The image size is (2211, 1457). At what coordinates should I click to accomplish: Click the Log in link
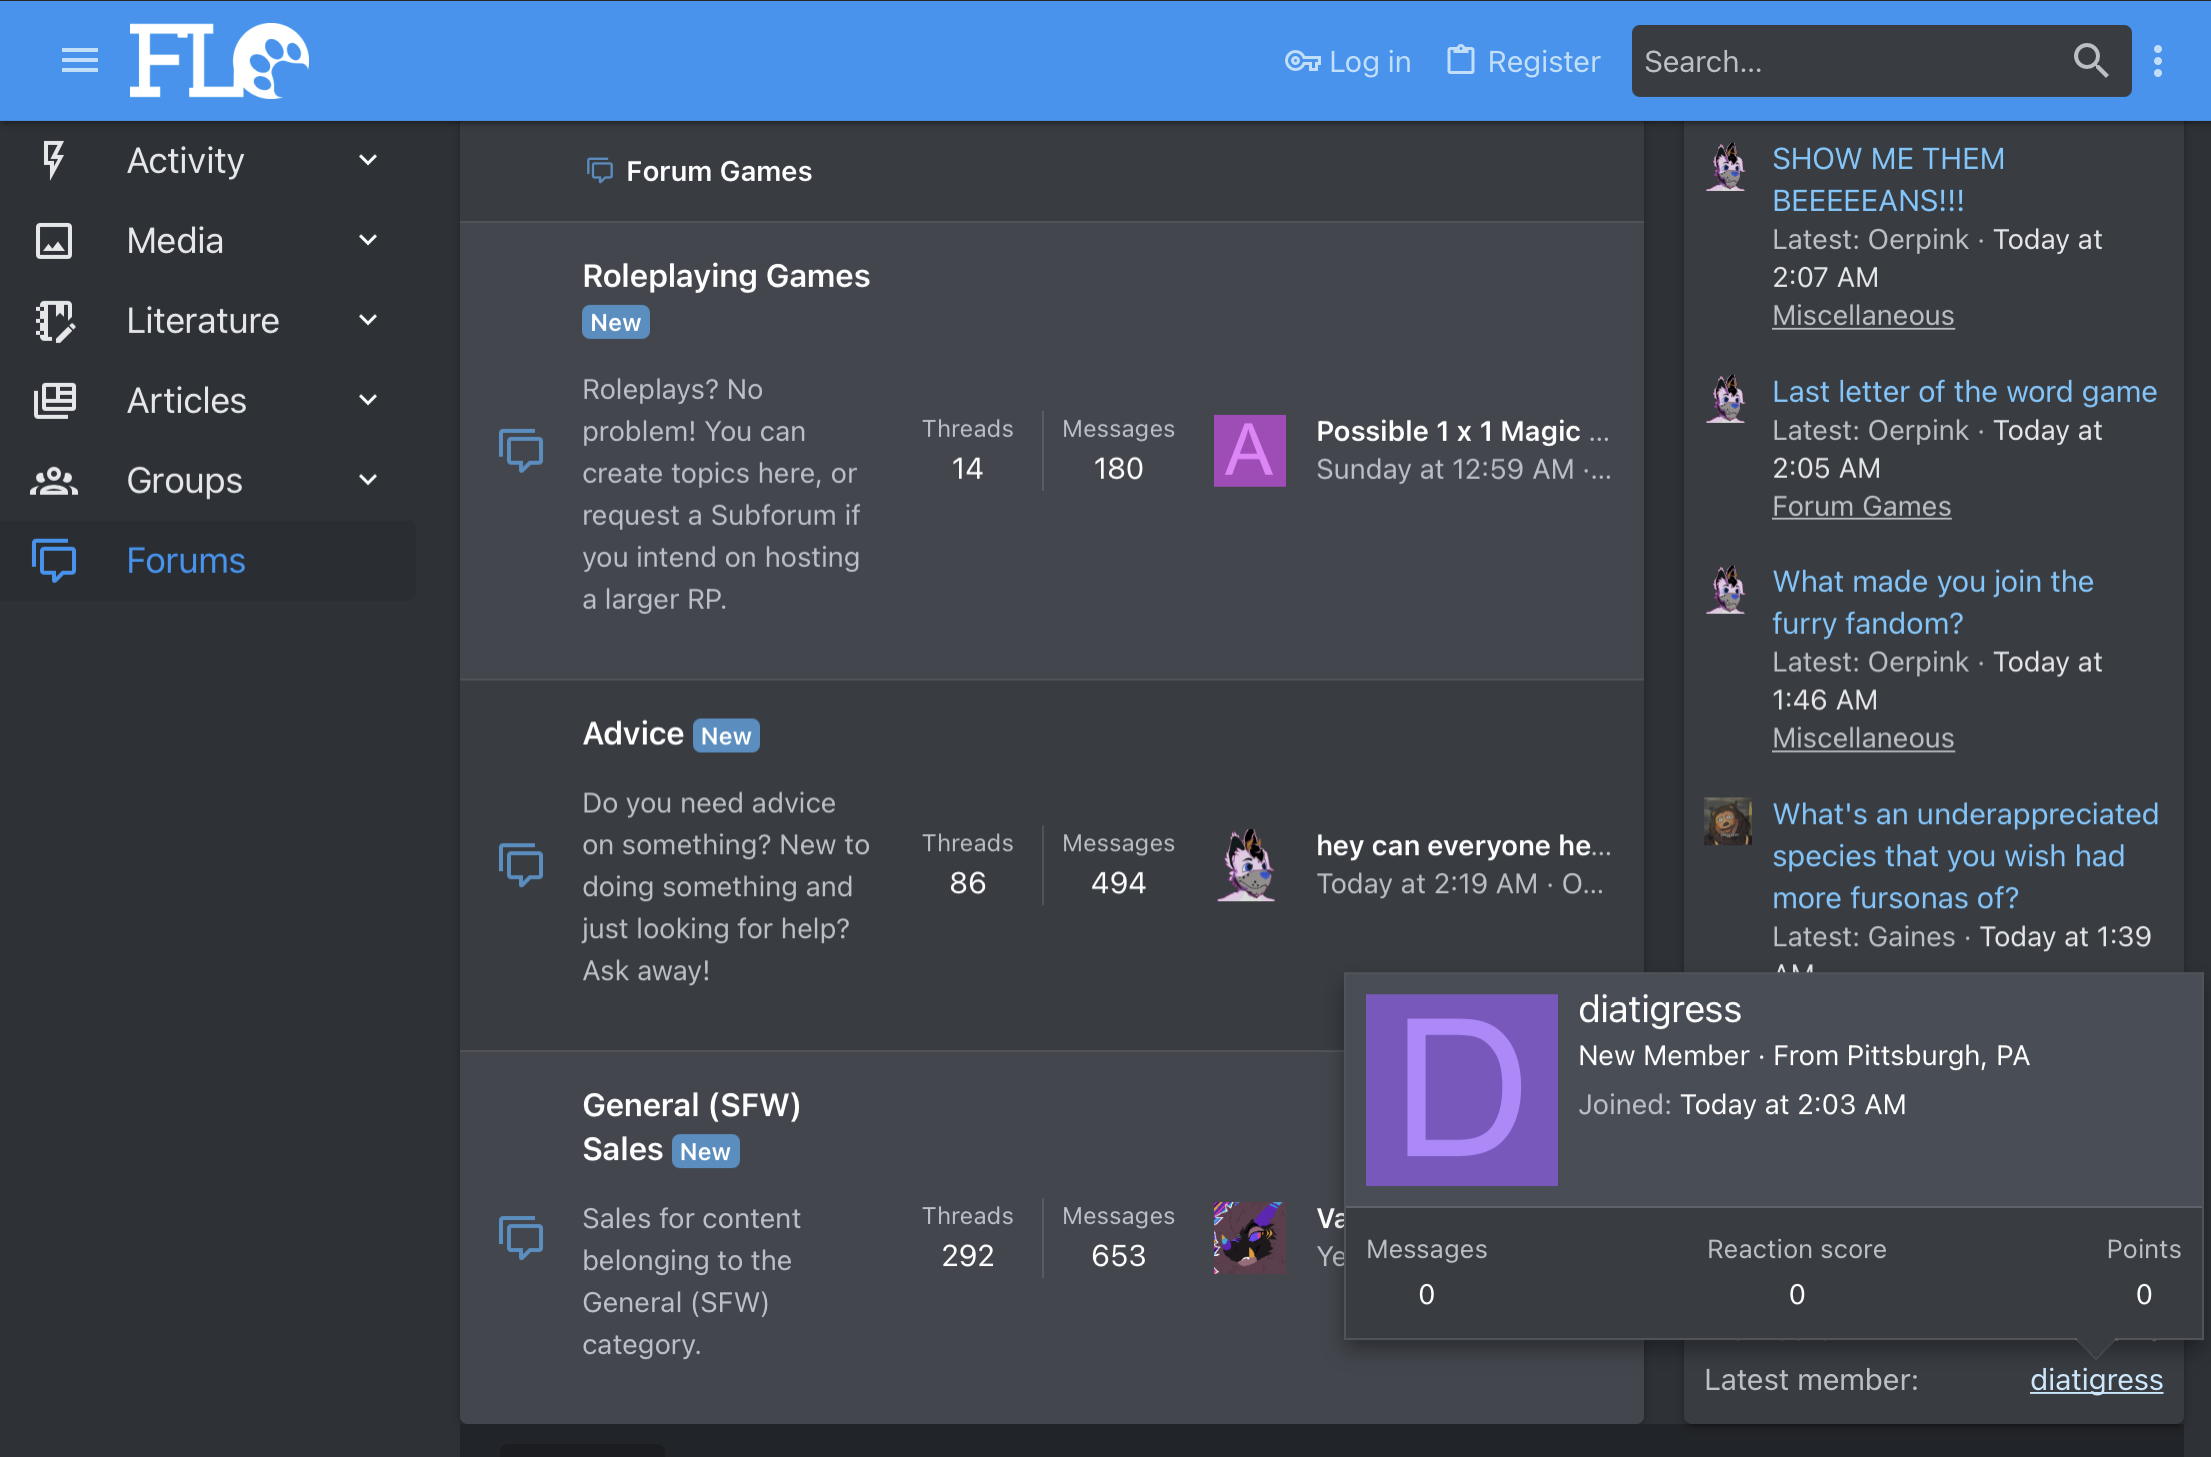pyautogui.click(x=1347, y=62)
